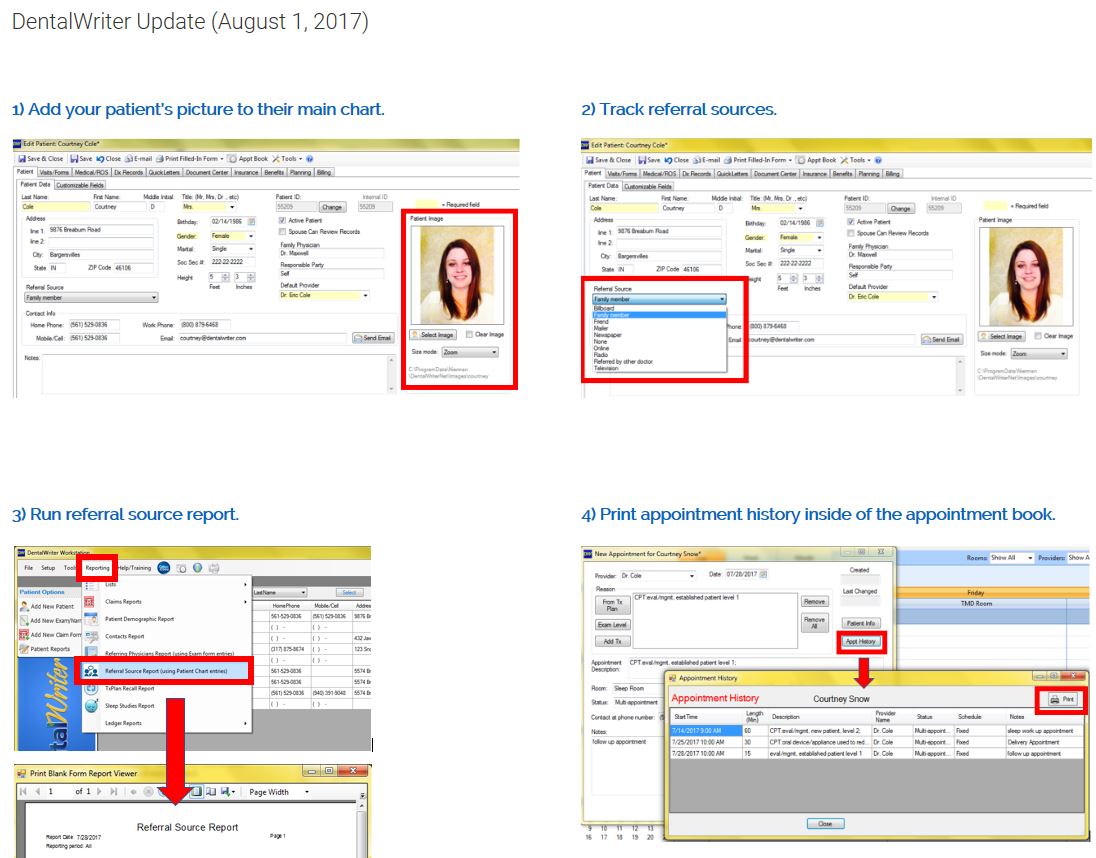Click the export save icon in Report Viewer
This screenshot has height=858, width=1096.
(x=227, y=792)
